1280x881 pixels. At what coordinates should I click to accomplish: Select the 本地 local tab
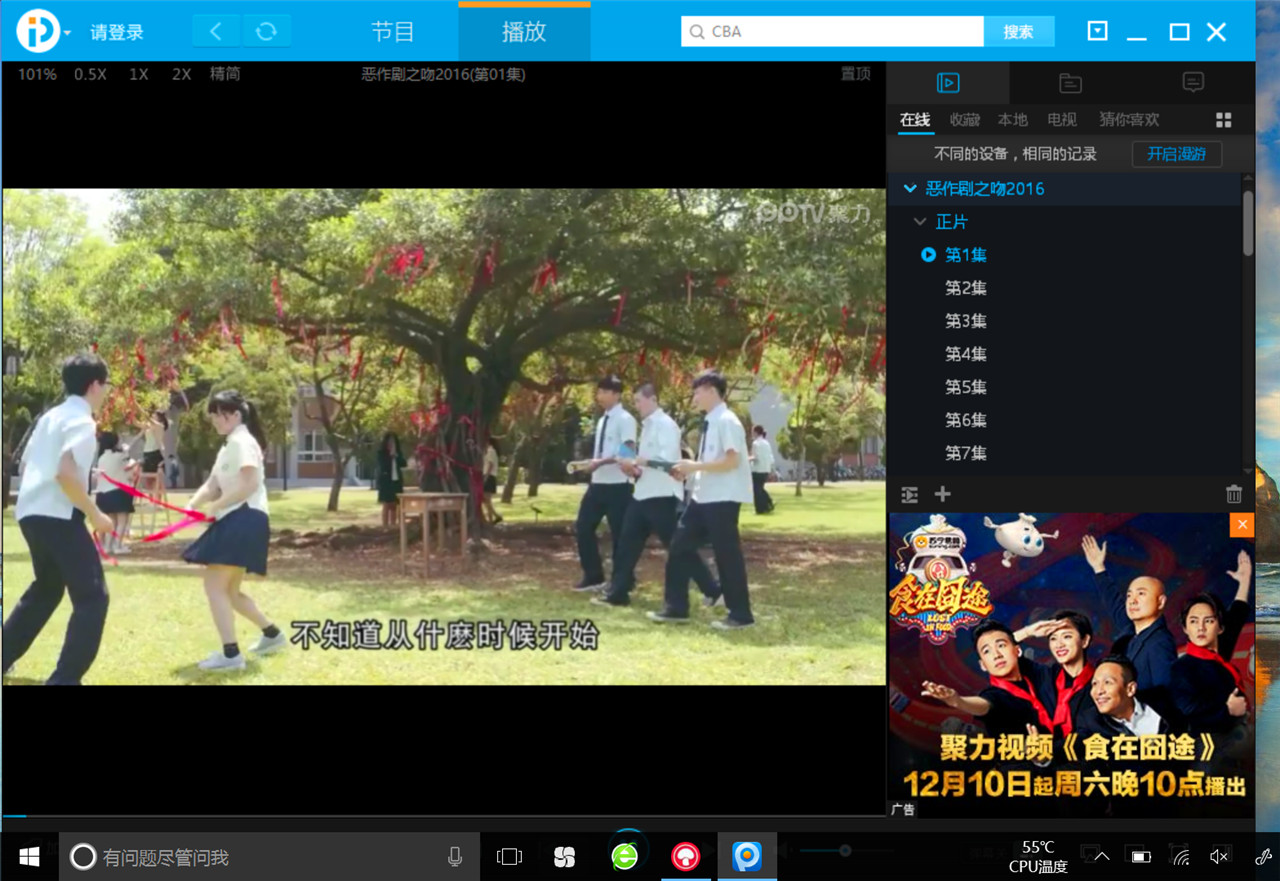pyautogui.click(x=1013, y=120)
